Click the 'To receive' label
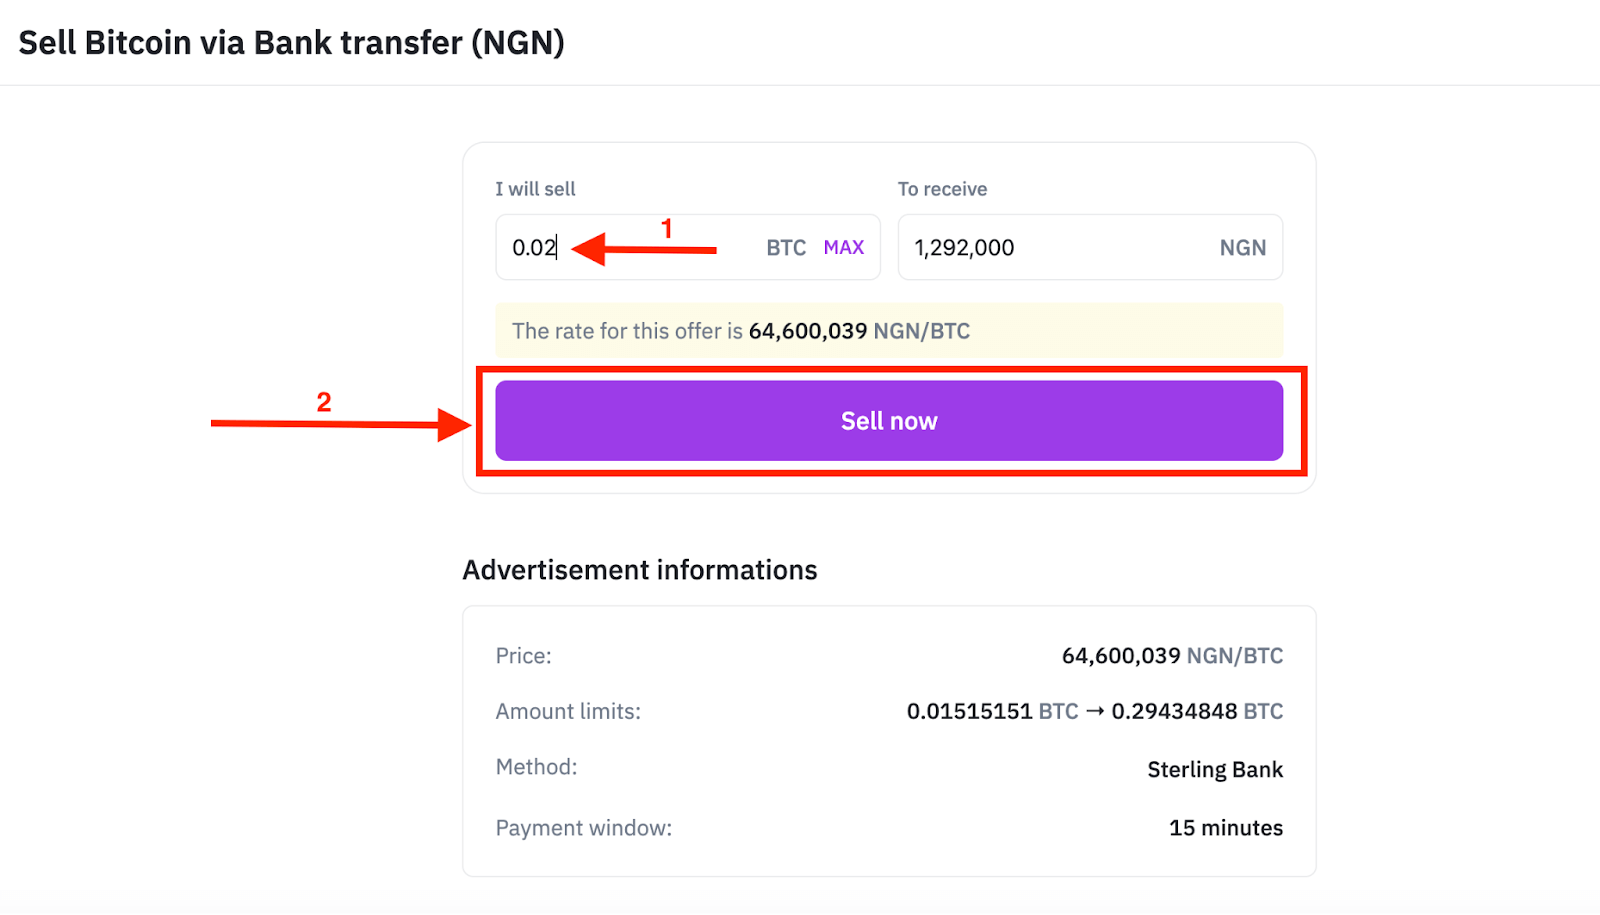1600x915 pixels. [941, 189]
